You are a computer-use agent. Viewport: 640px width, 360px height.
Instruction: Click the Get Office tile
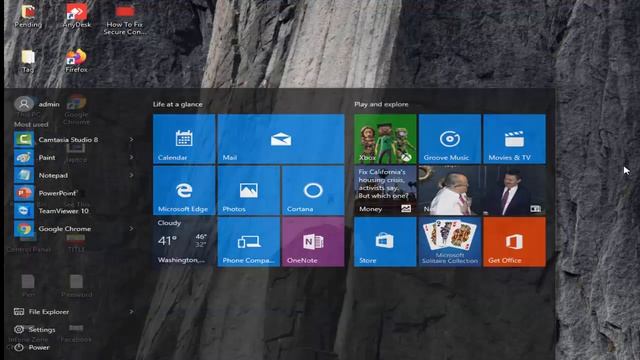pos(514,242)
